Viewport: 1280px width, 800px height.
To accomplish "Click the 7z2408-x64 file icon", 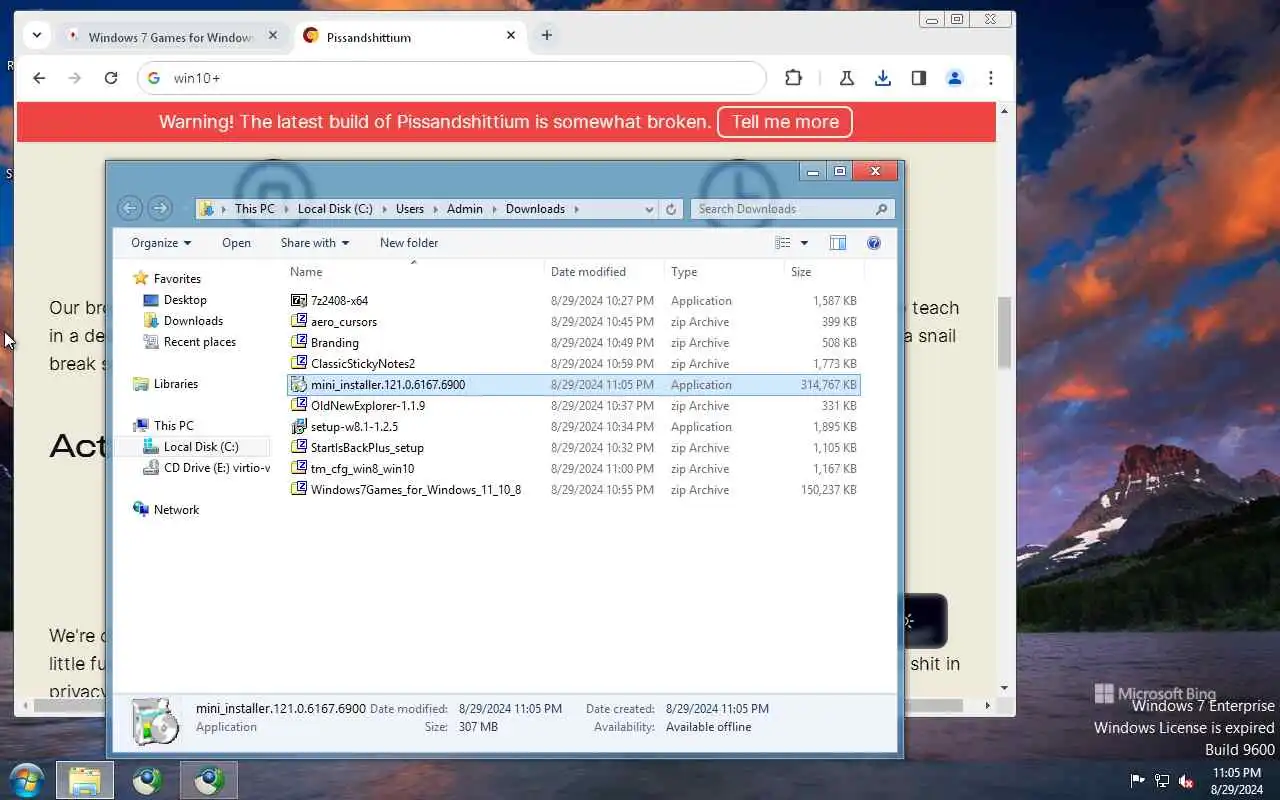I will coord(298,300).
